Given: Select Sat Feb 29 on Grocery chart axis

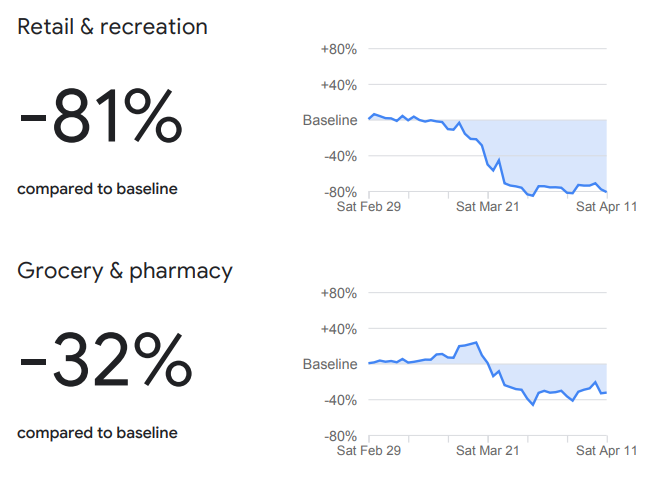Looking at the screenshot, I should (368, 451).
